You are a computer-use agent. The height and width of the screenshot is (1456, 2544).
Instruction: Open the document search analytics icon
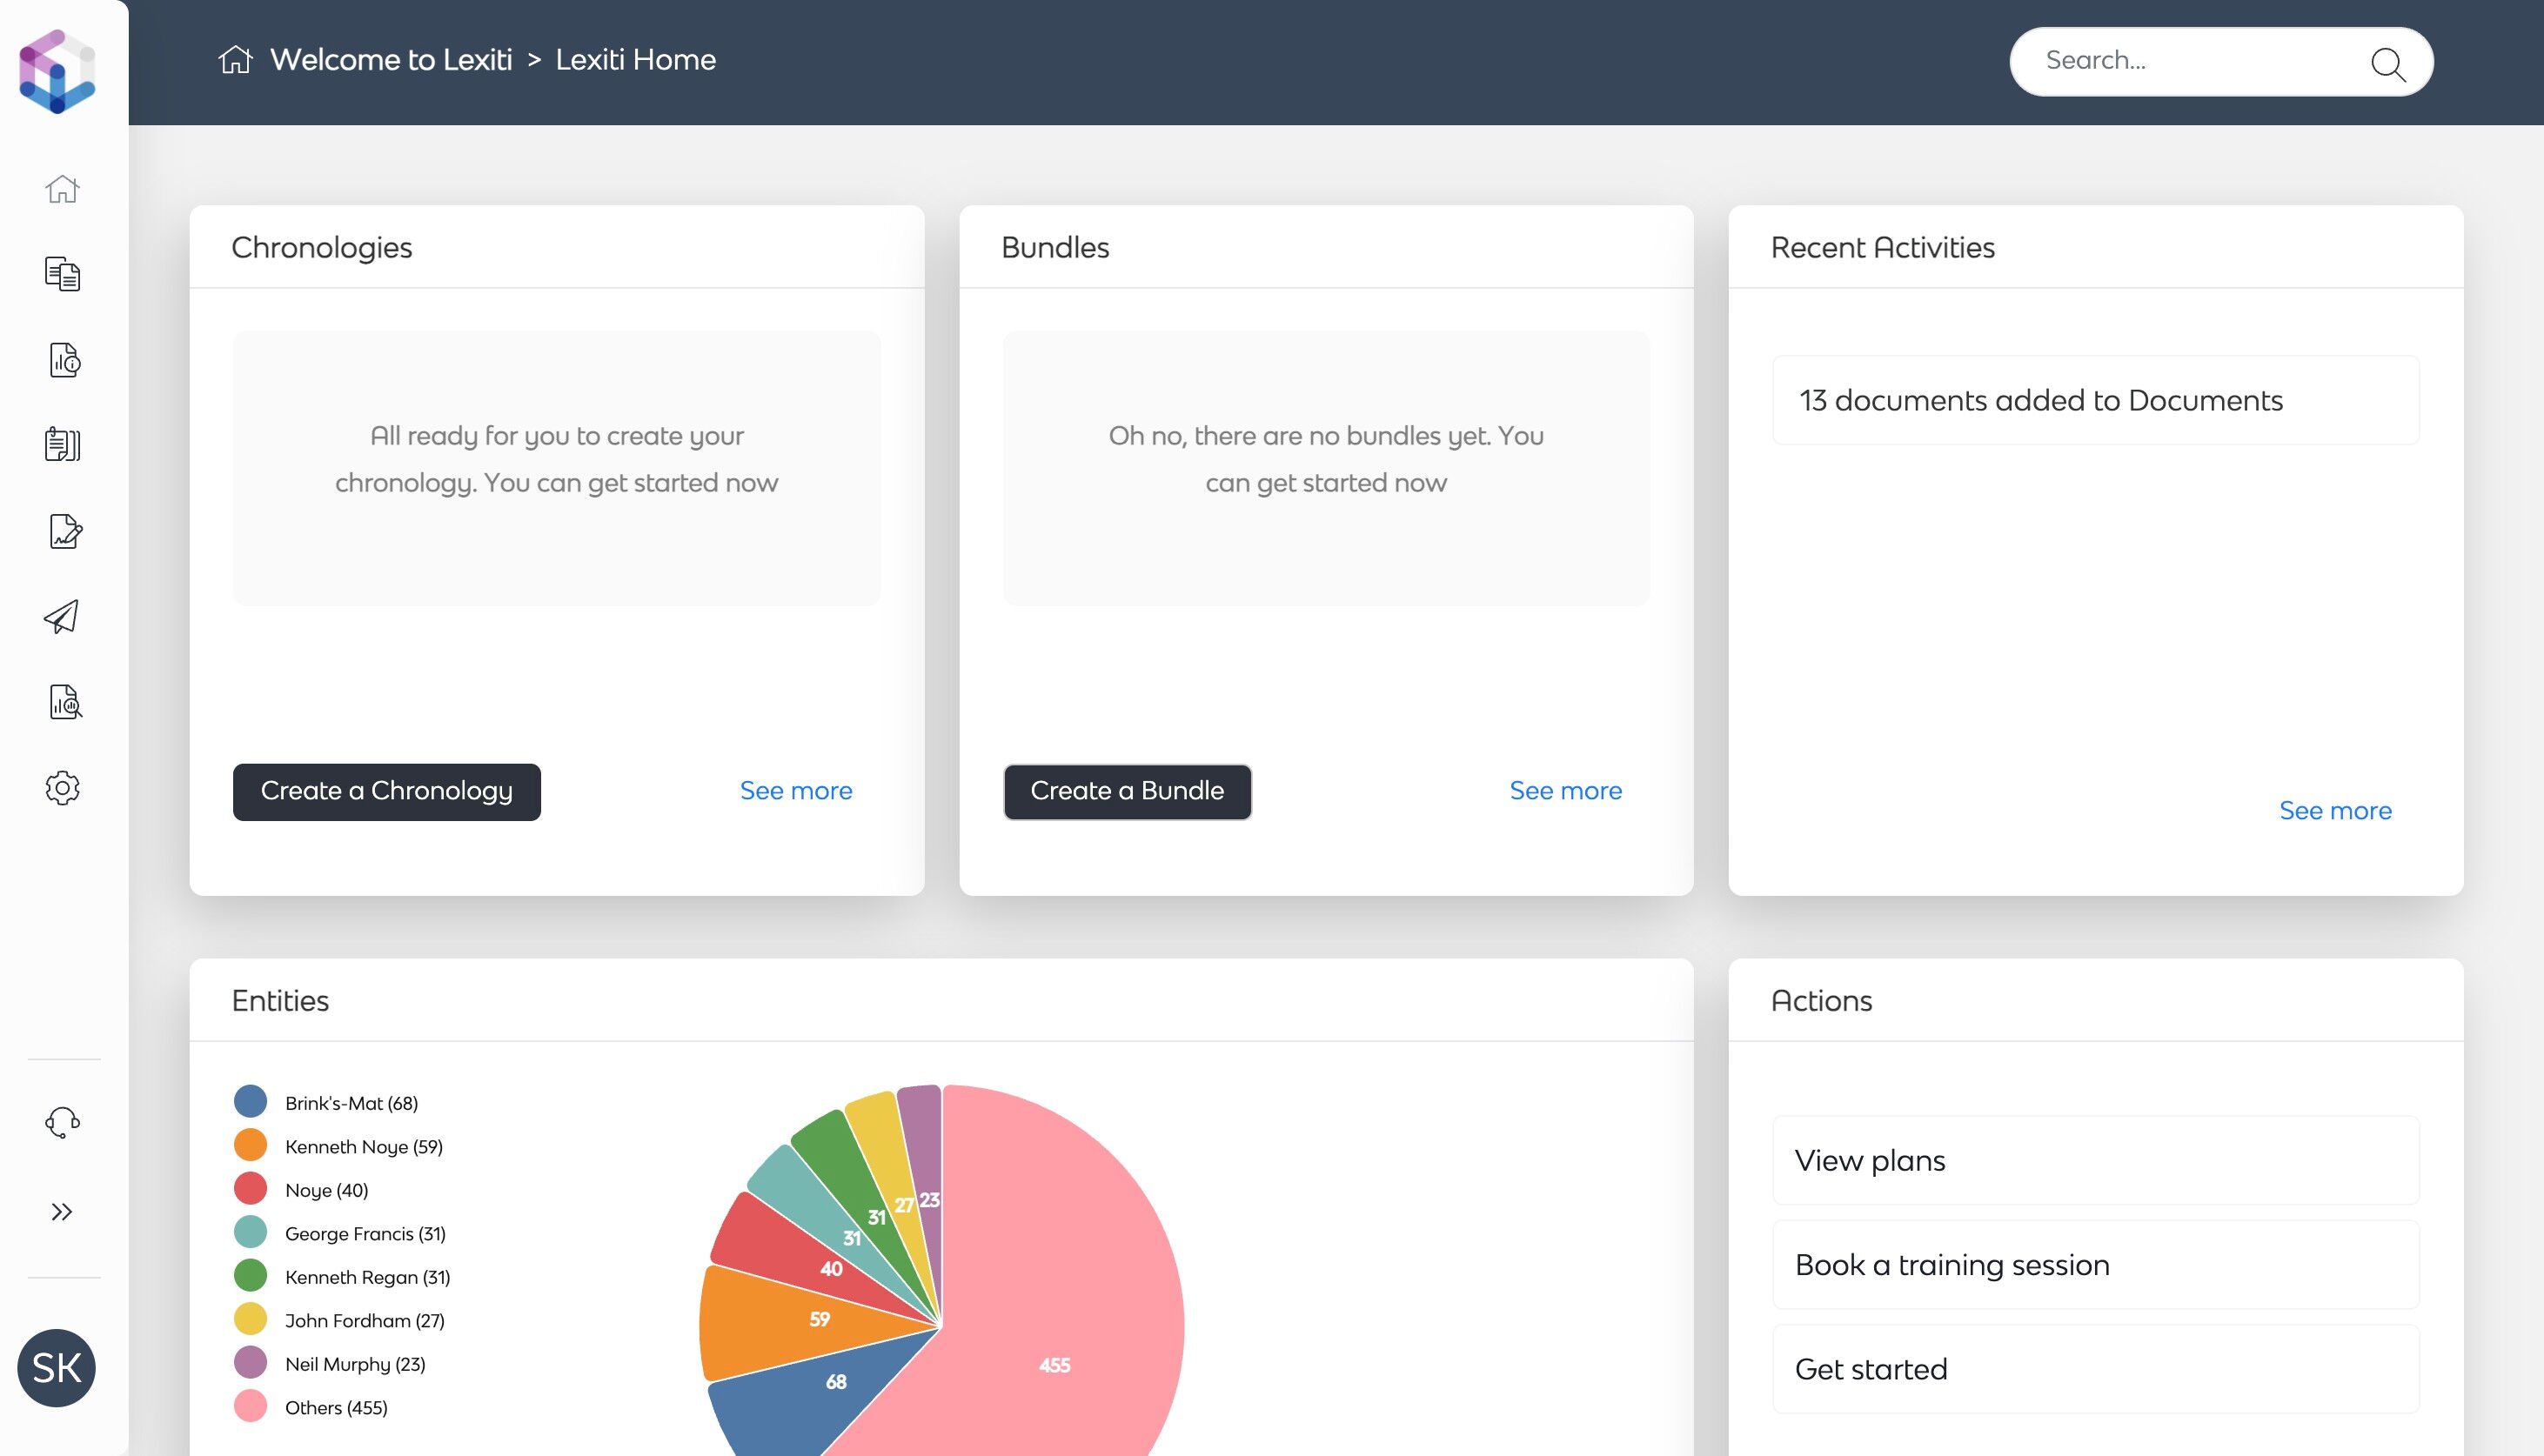[64, 702]
